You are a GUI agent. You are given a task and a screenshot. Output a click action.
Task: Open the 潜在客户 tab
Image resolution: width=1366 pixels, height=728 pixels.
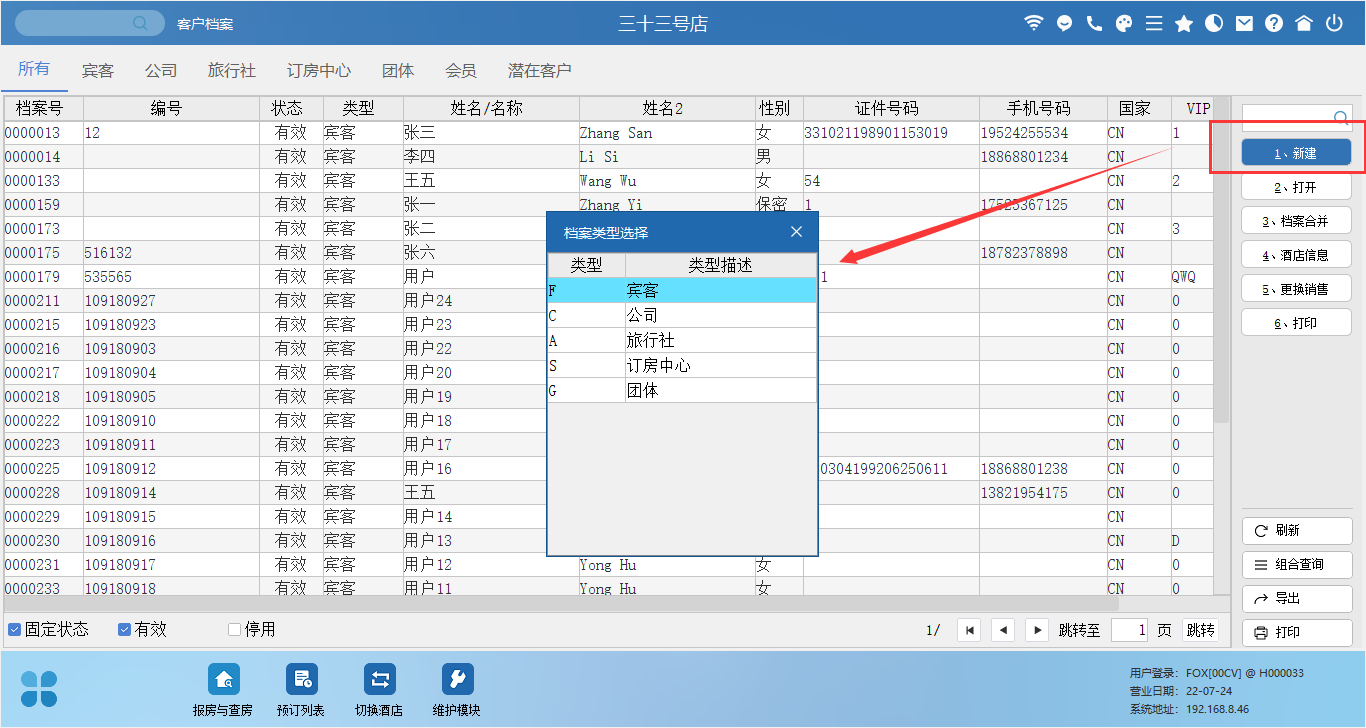click(x=539, y=71)
